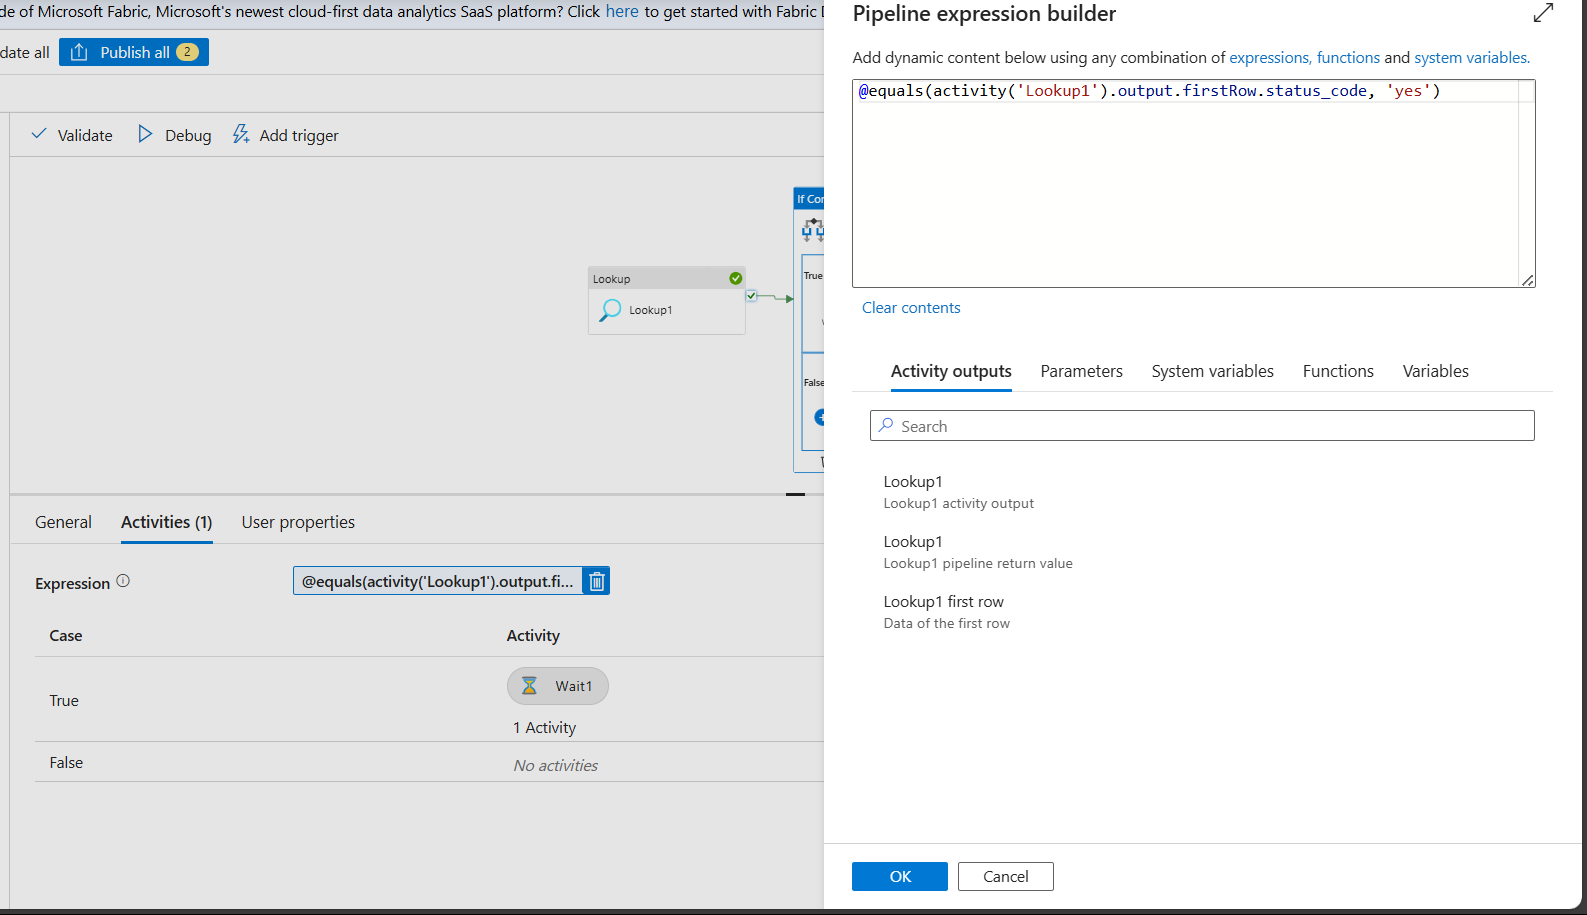Confirm the expression with OK
Screen dimensions: 1587x915
click(x=900, y=876)
